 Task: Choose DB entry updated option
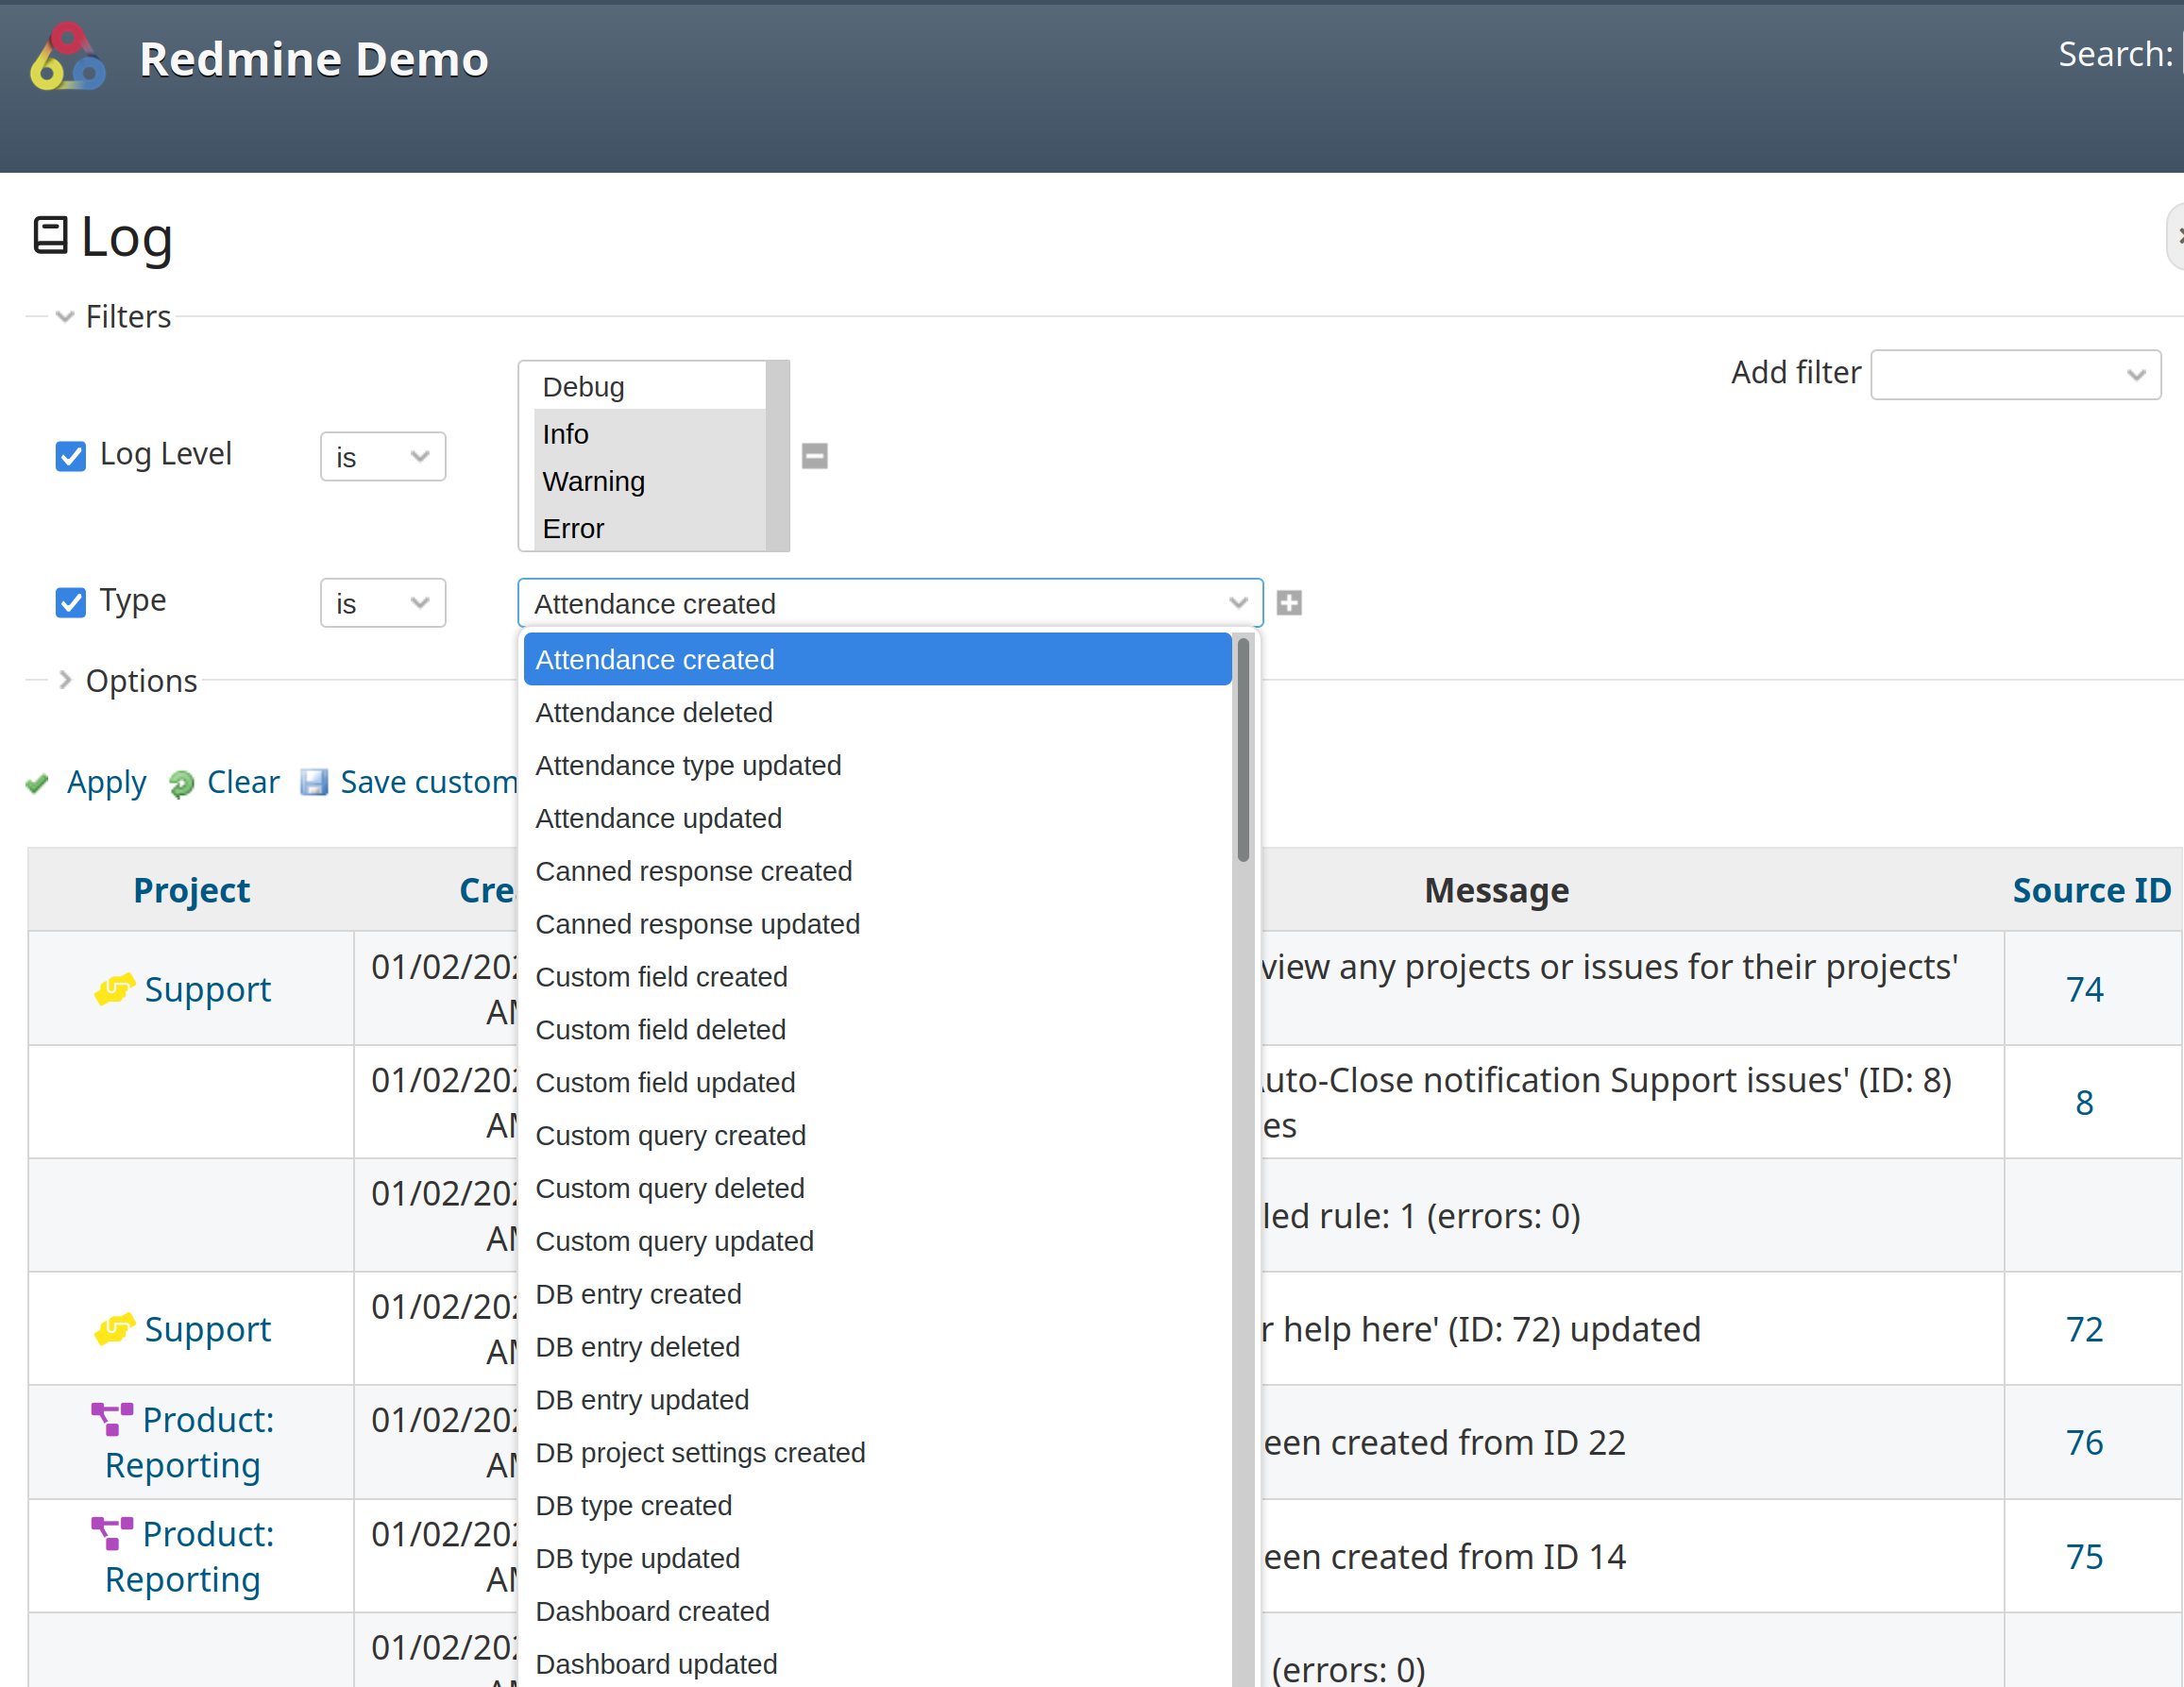coord(877,1400)
